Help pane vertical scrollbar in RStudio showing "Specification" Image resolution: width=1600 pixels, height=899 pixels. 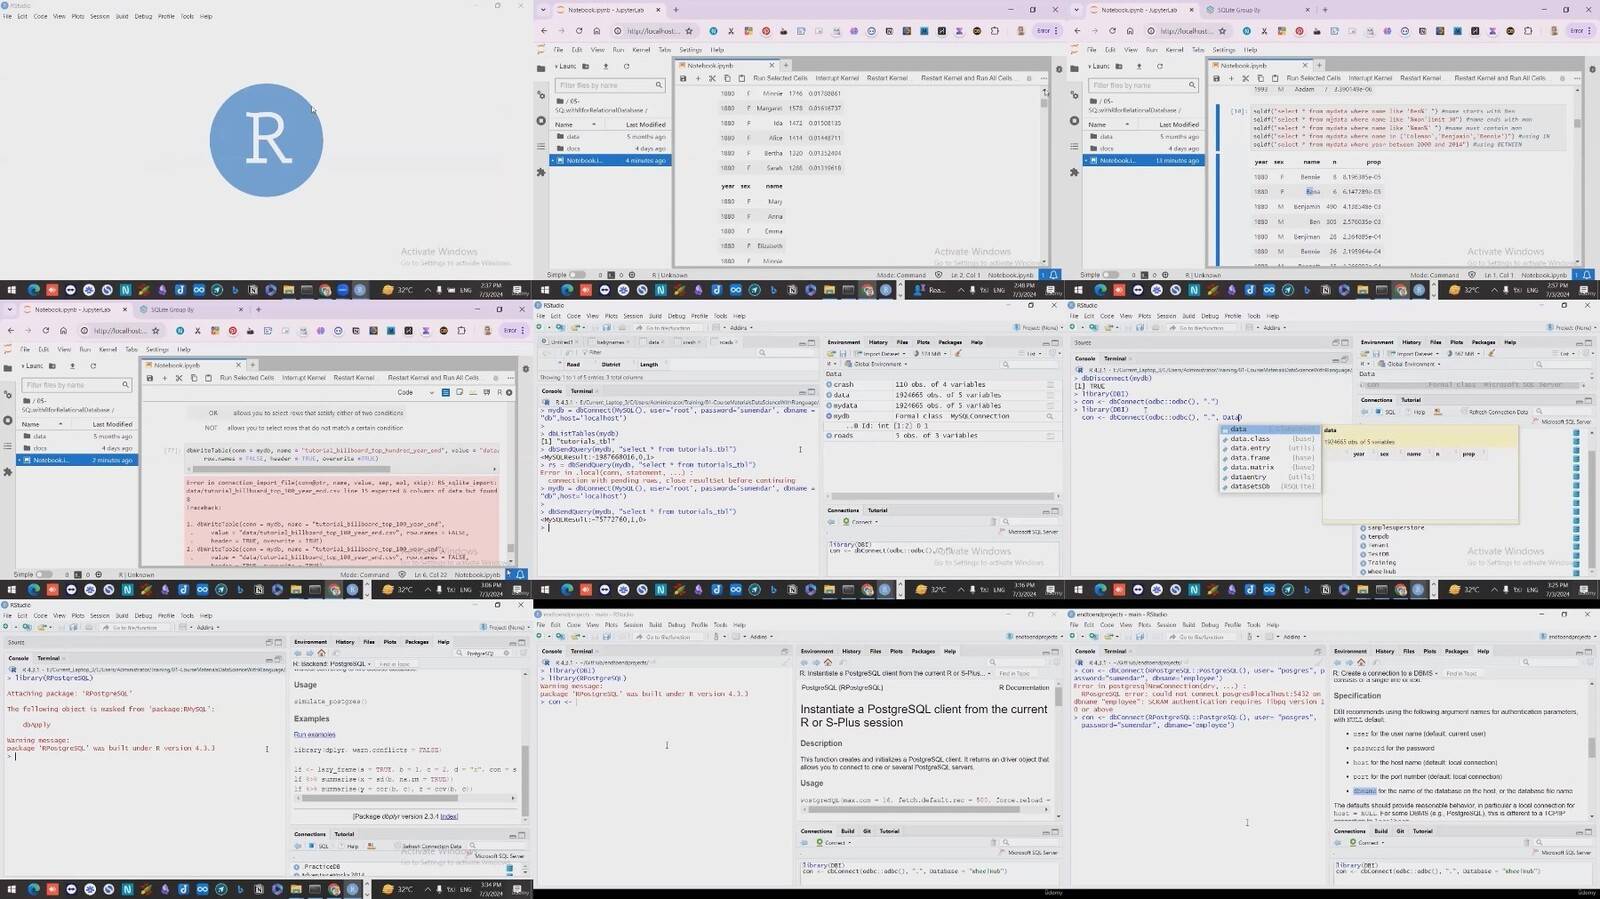point(1592,750)
